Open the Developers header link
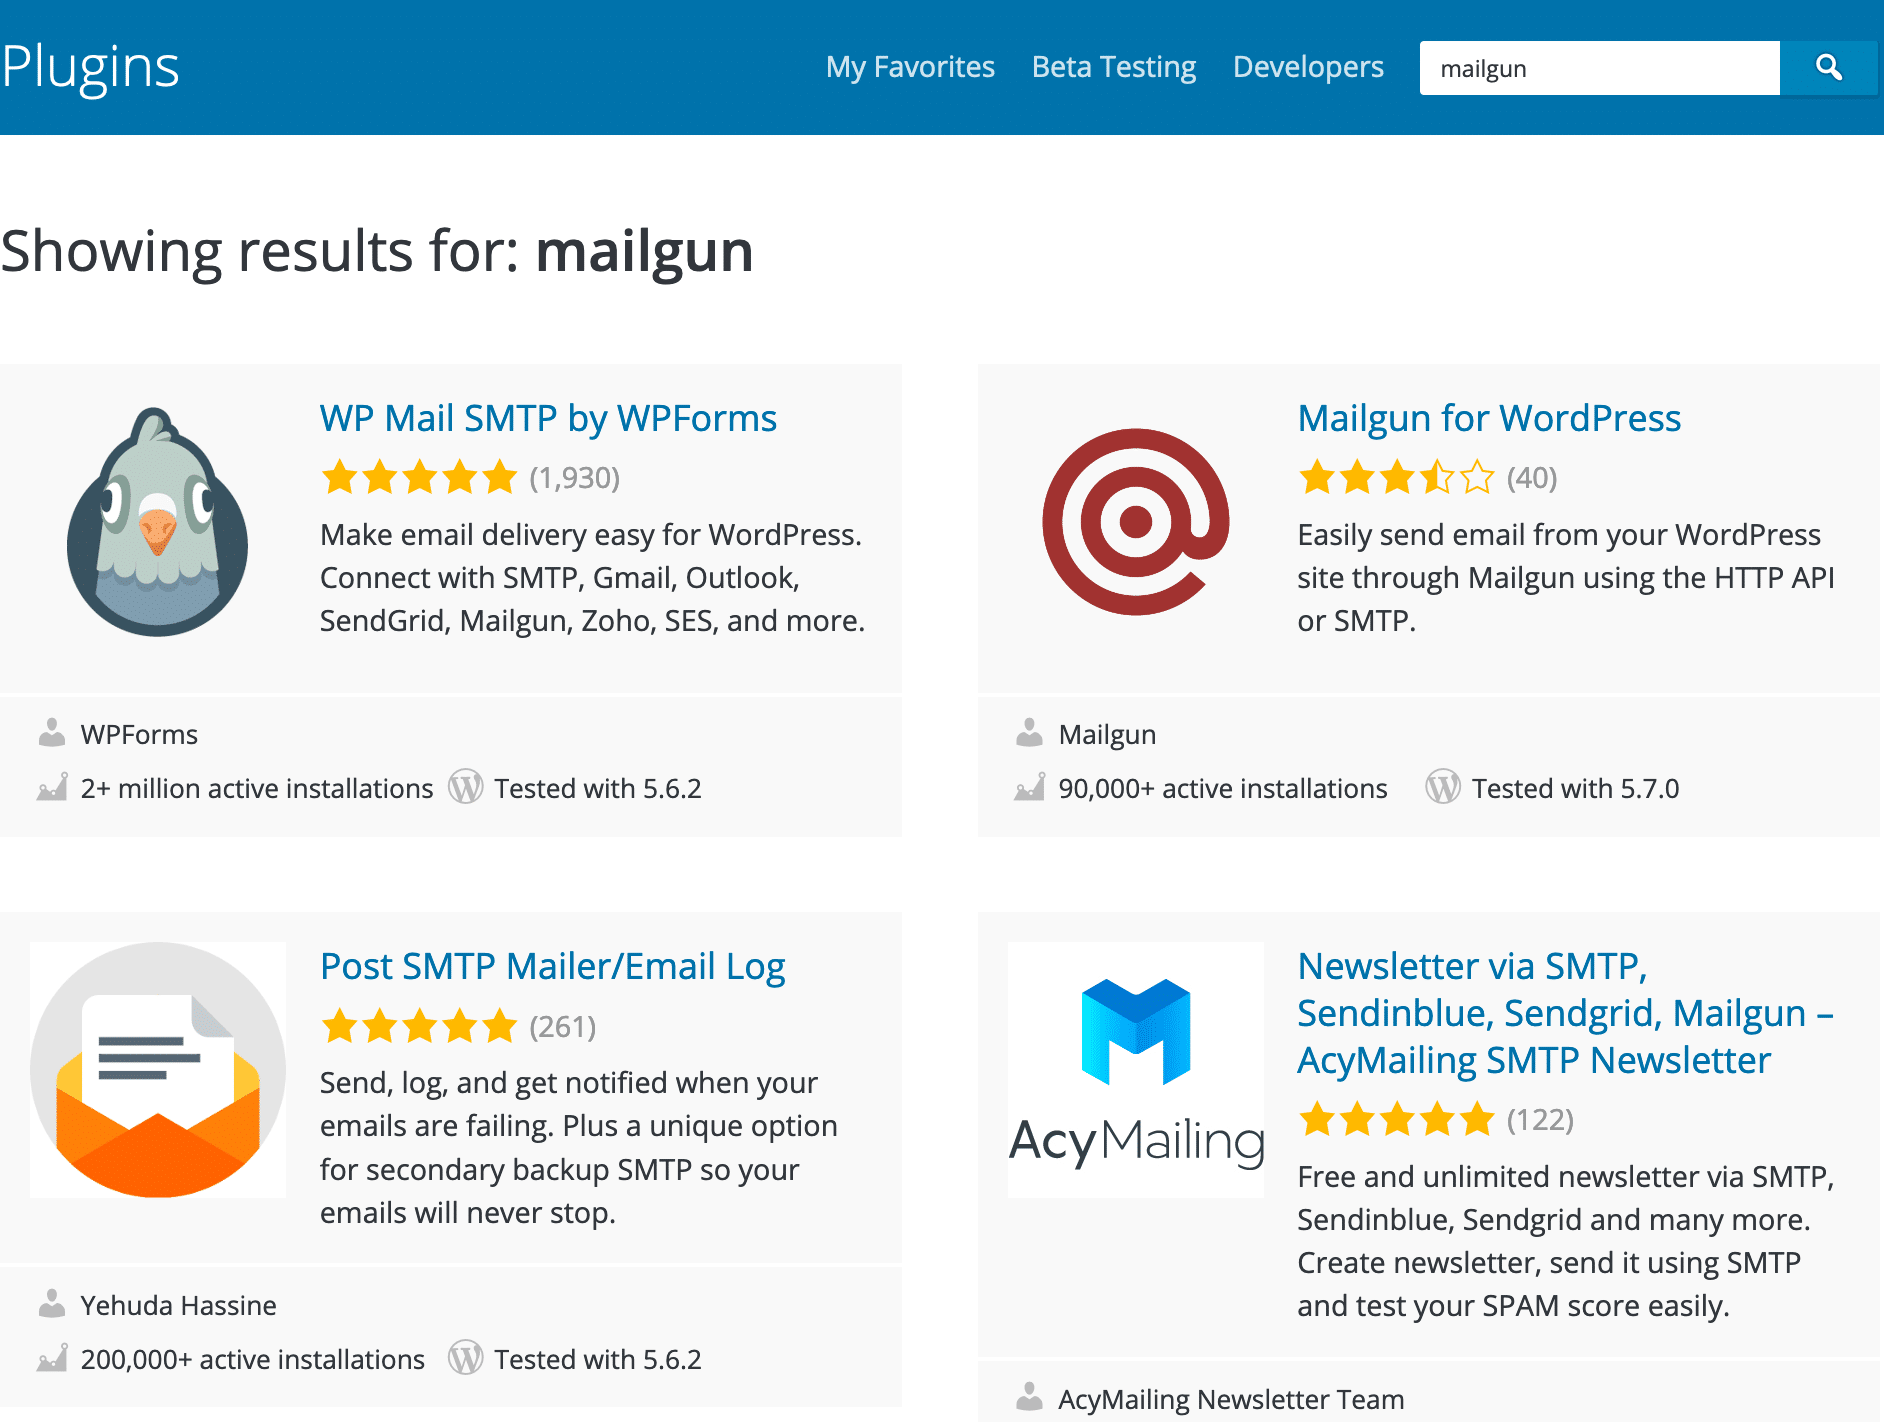 click(1308, 67)
